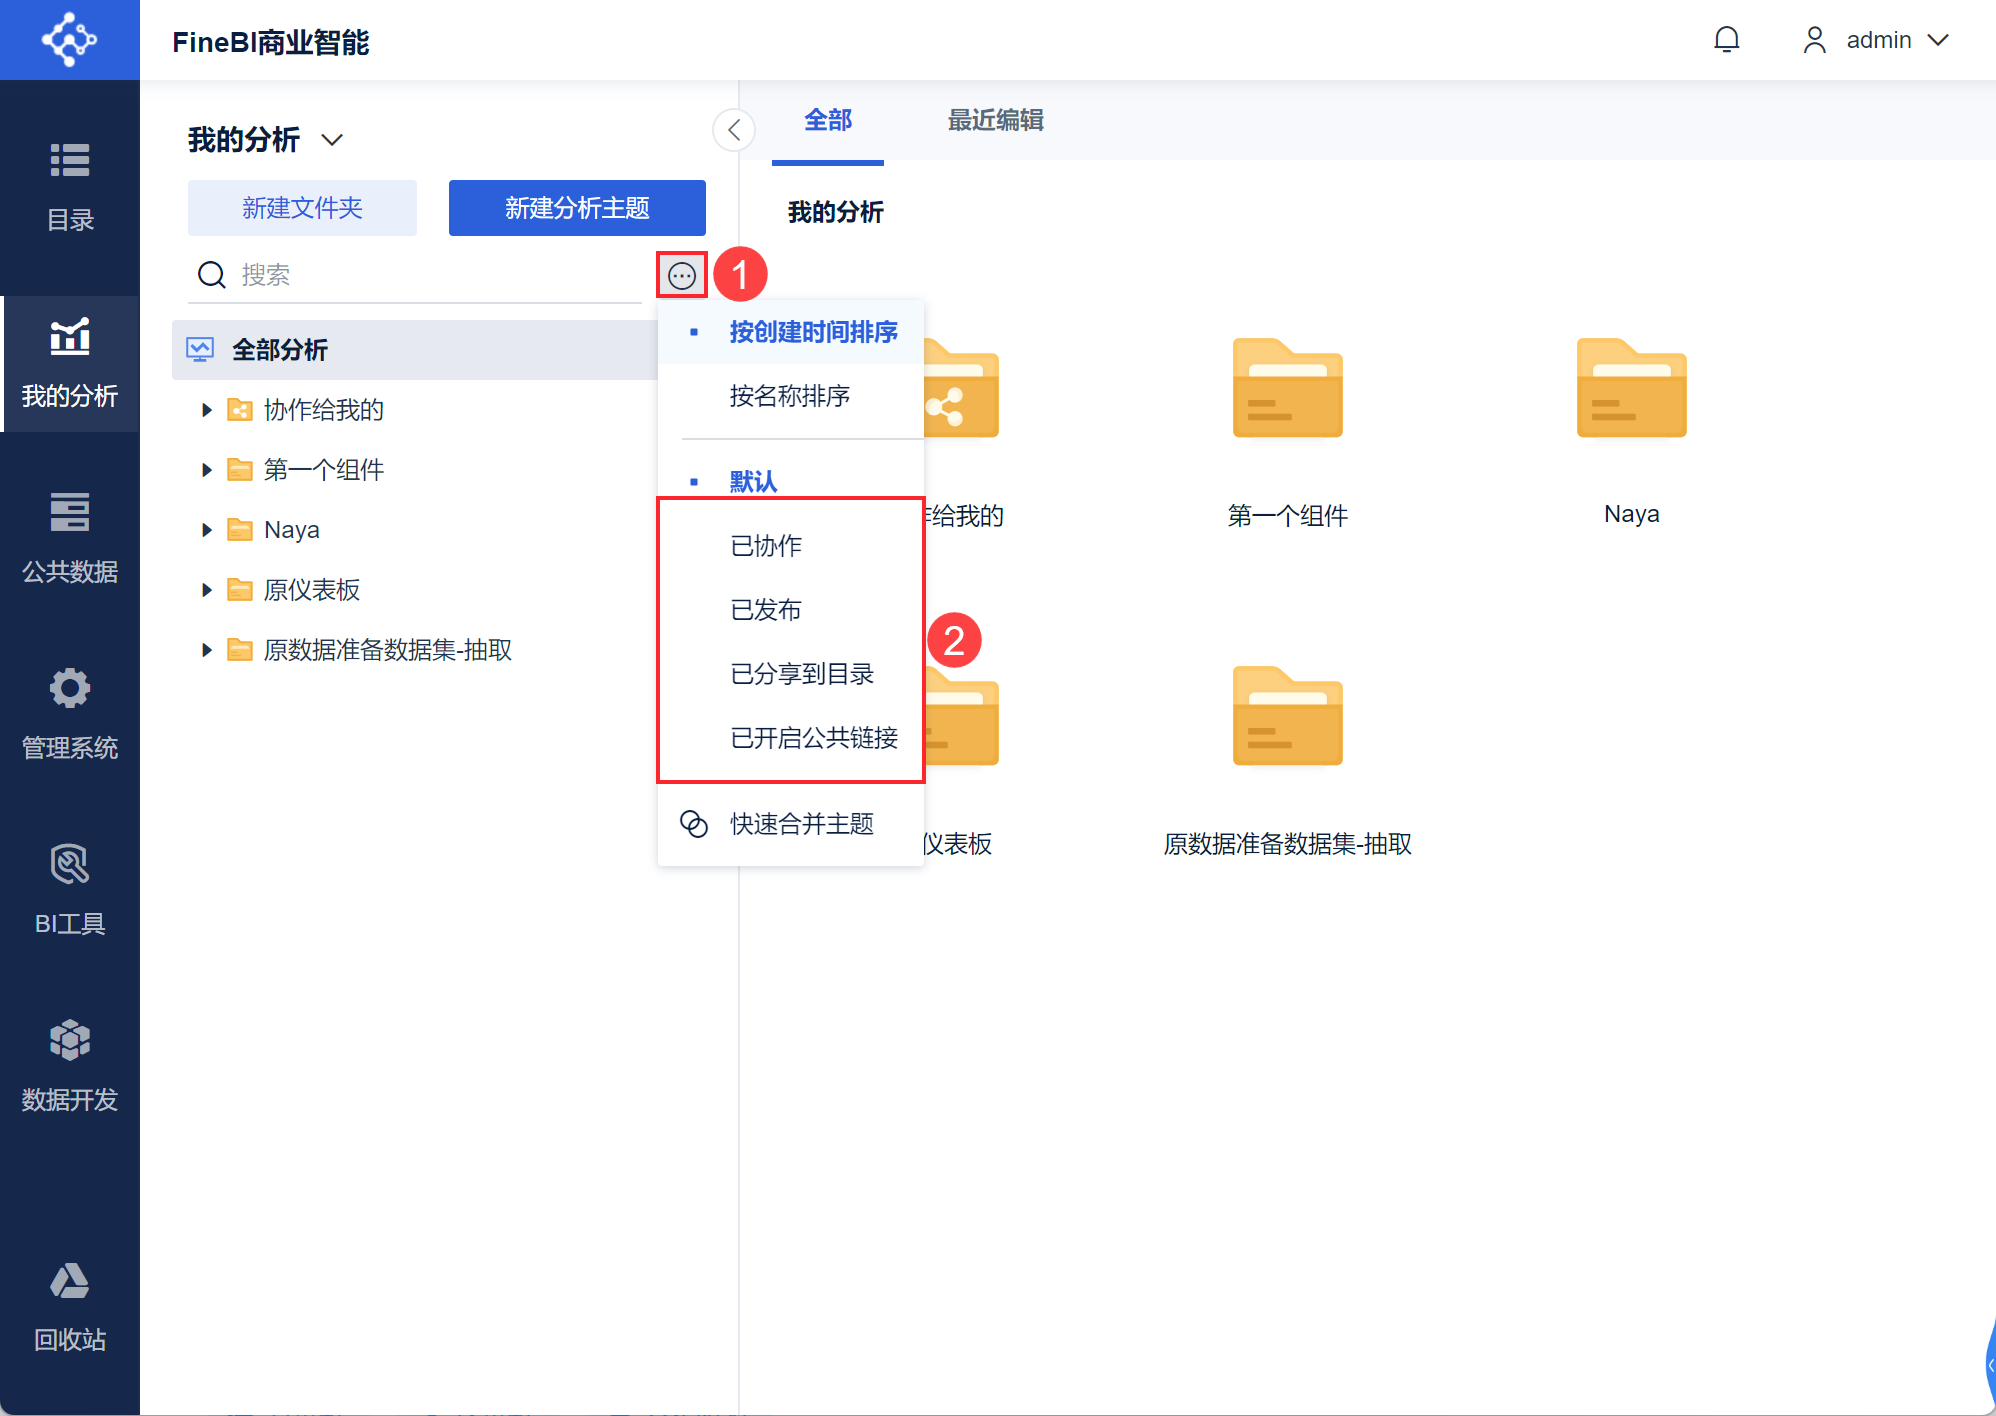Expand the Naya tree node
The height and width of the screenshot is (1416, 1996).
pyautogui.click(x=206, y=530)
